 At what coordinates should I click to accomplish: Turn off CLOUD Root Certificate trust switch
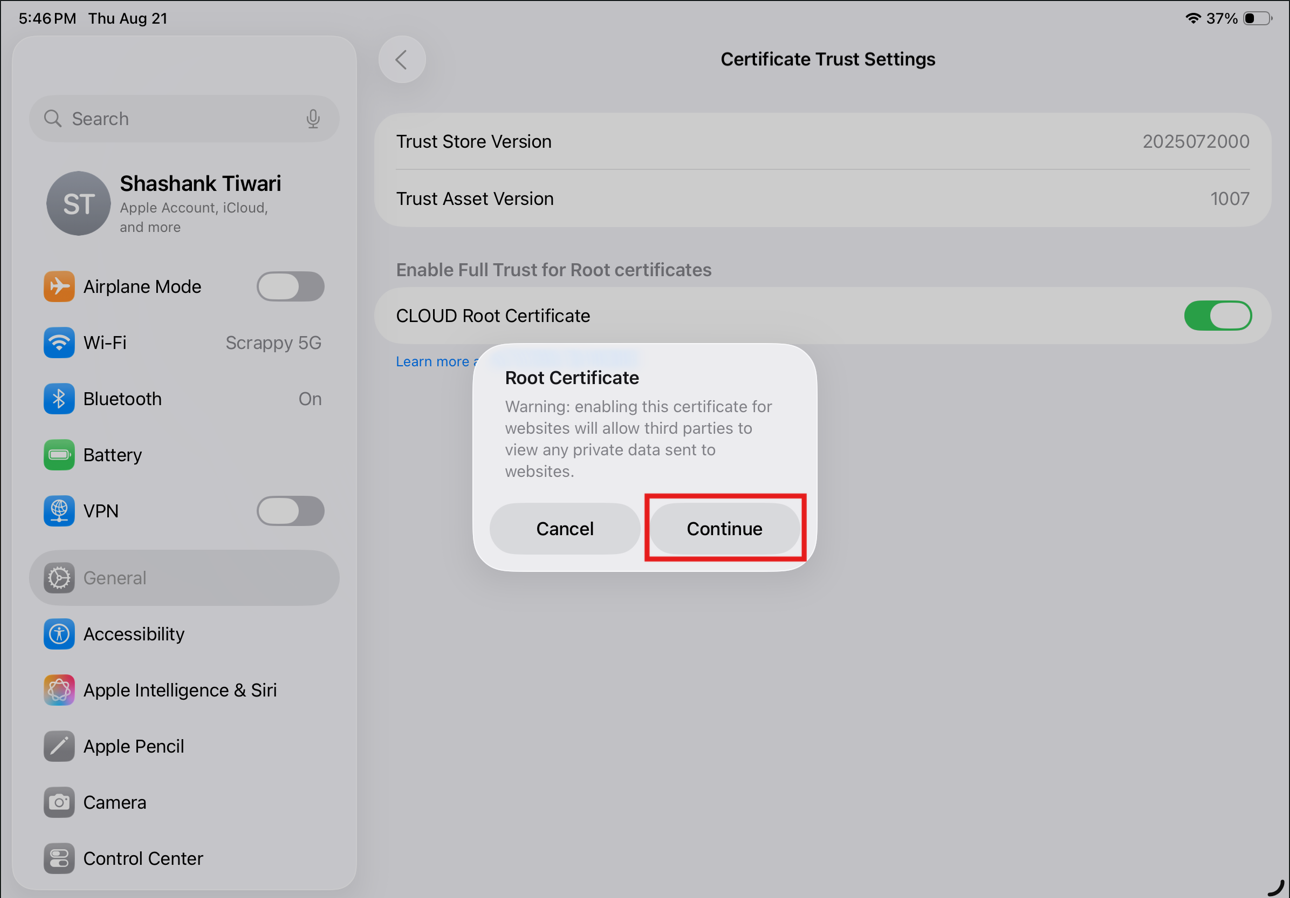coord(1218,316)
